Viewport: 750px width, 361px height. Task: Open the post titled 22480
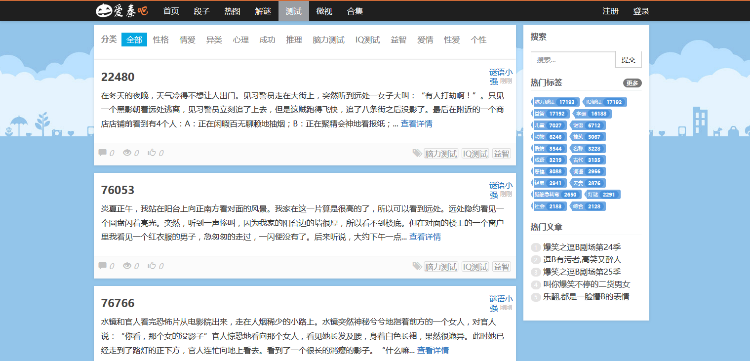click(118, 77)
